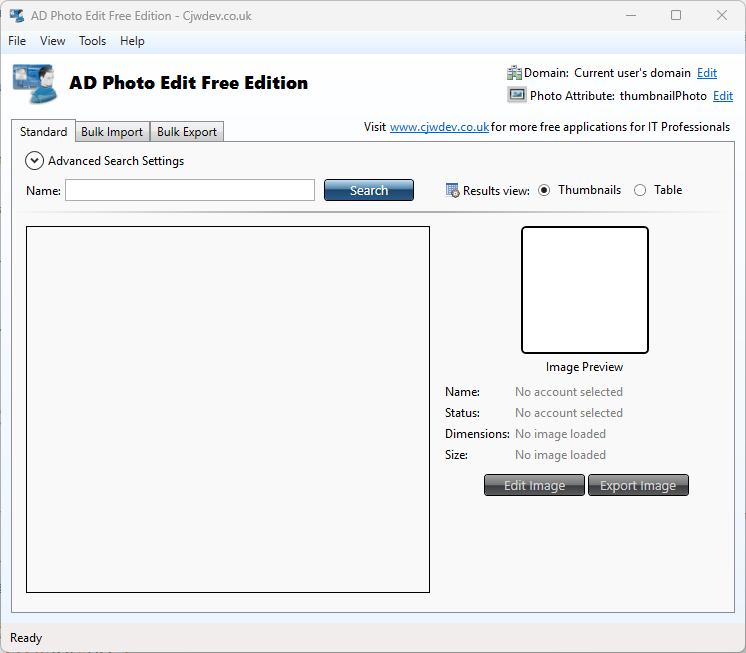Click the 'thumbnailPhoto' attribute value
The height and width of the screenshot is (653, 746).
[663, 96]
